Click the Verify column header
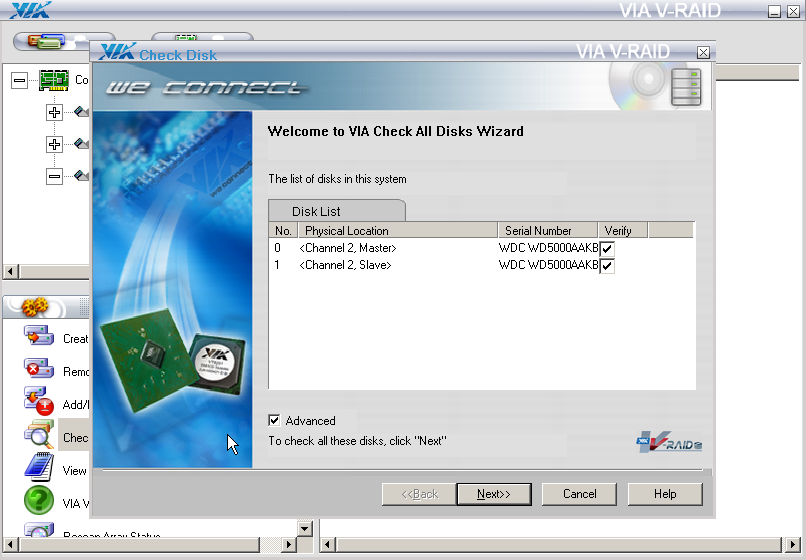This screenshot has width=806, height=560. point(622,230)
